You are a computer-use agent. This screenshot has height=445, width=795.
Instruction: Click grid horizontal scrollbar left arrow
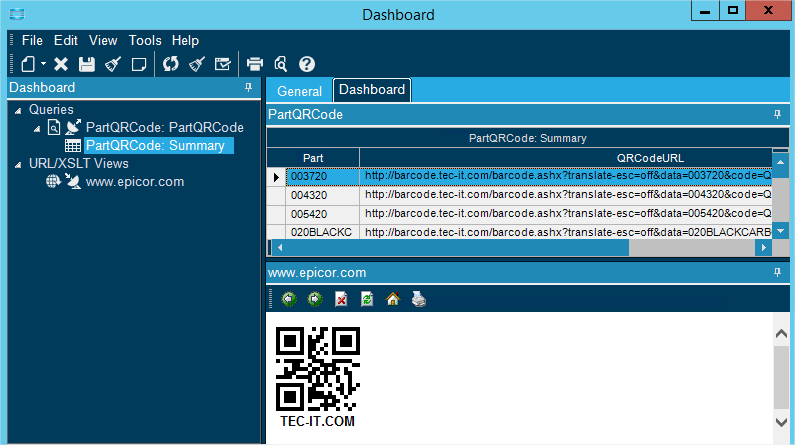[279, 248]
